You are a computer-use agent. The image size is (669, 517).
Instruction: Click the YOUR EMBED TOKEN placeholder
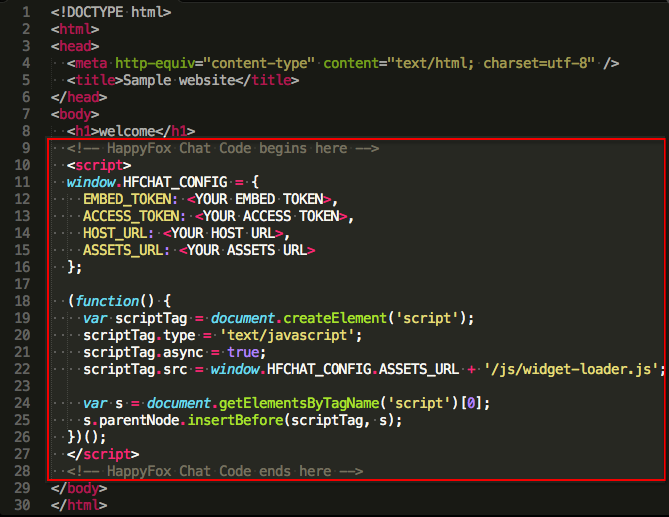click(x=259, y=199)
